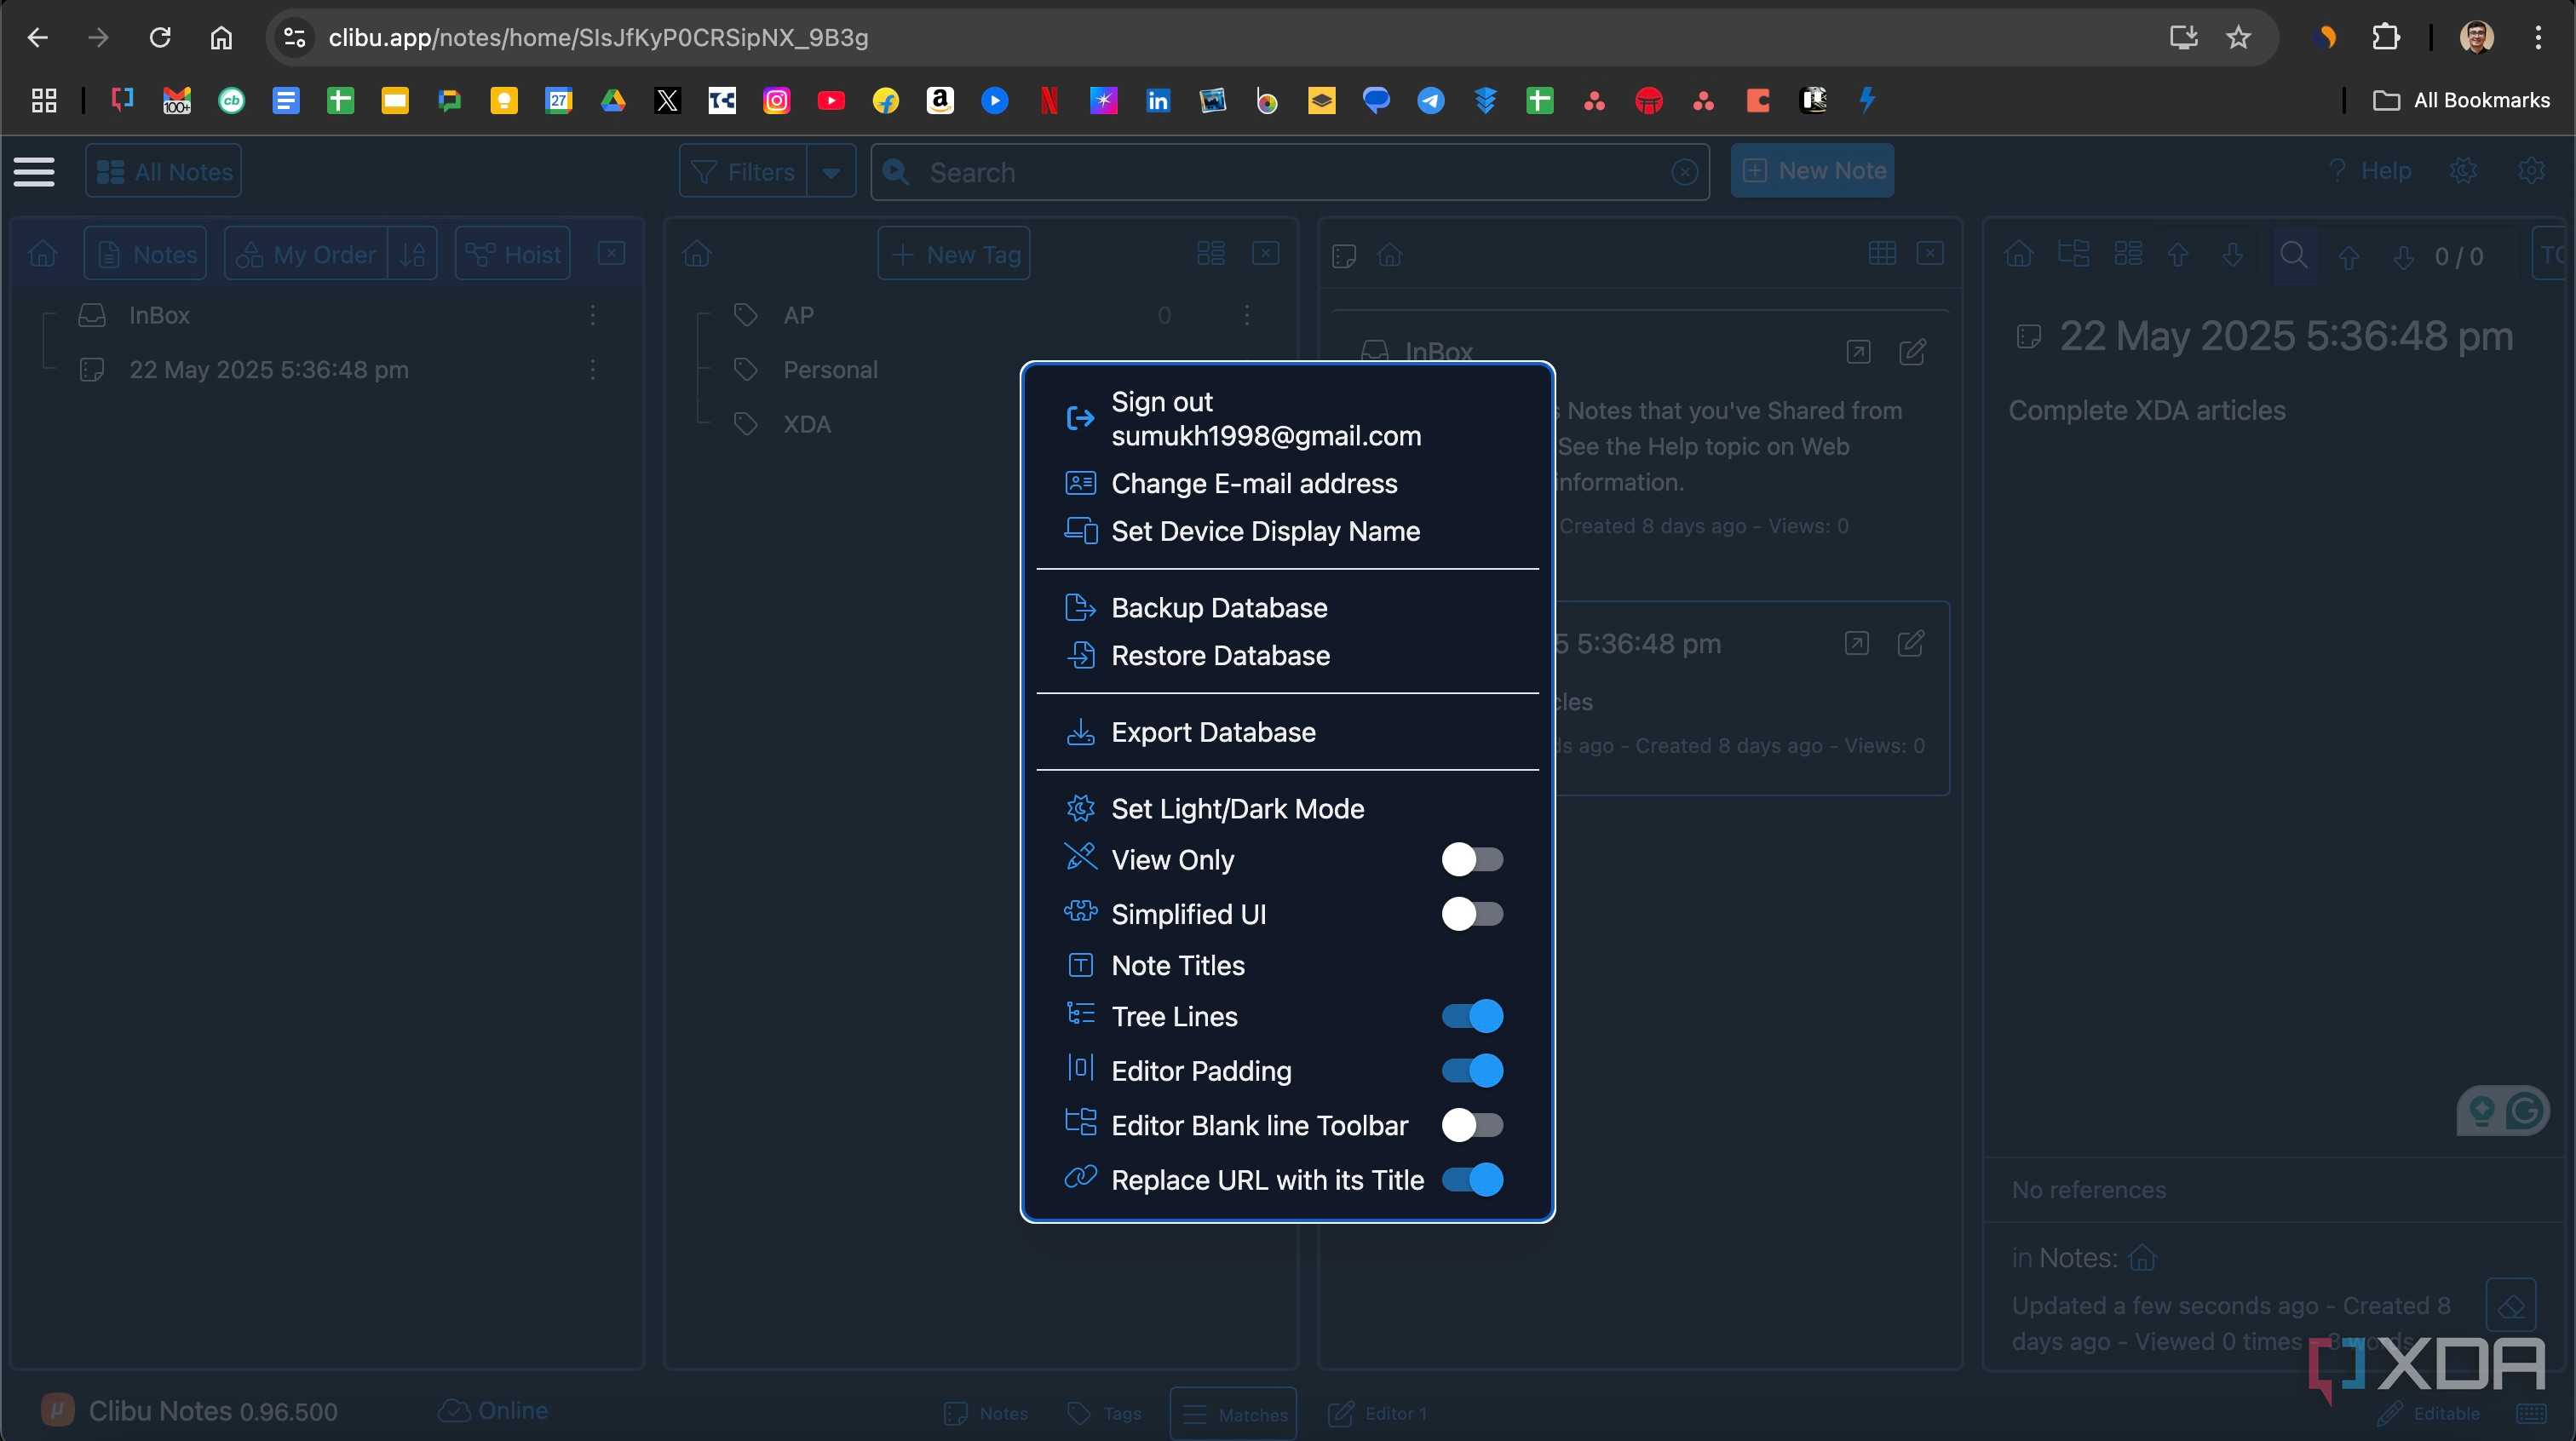Click the Notes view button in left panel
The height and width of the screenshot is (1441, 2576).
point(146,254)
